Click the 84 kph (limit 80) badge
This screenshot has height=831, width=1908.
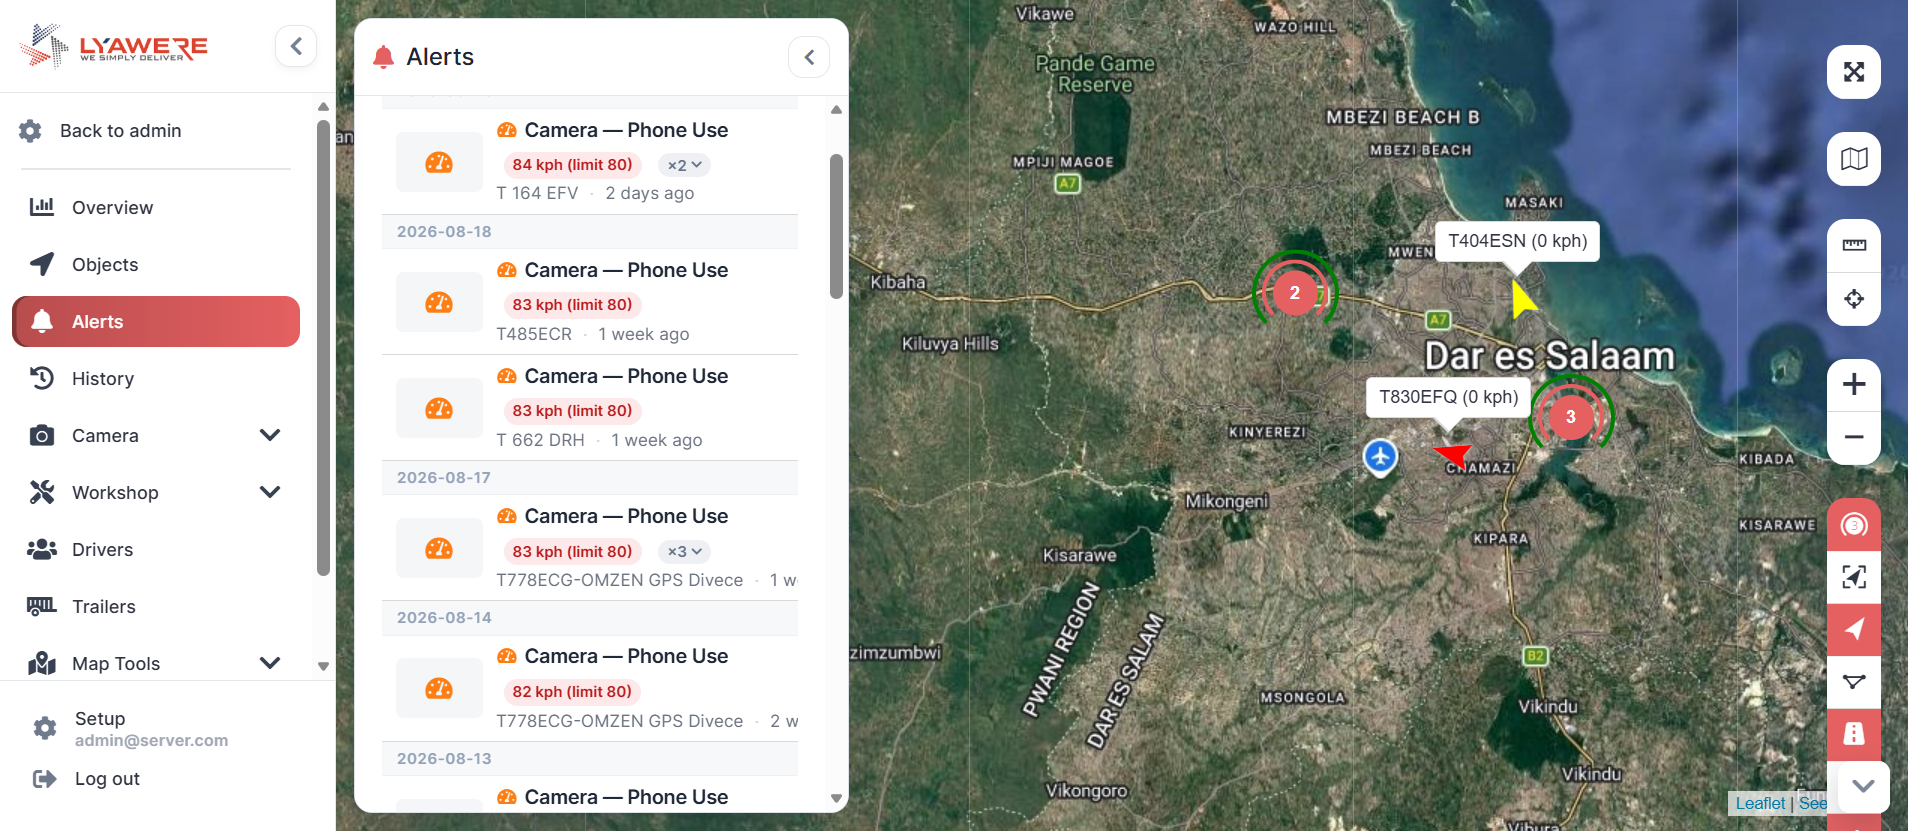tap(572, 165)
